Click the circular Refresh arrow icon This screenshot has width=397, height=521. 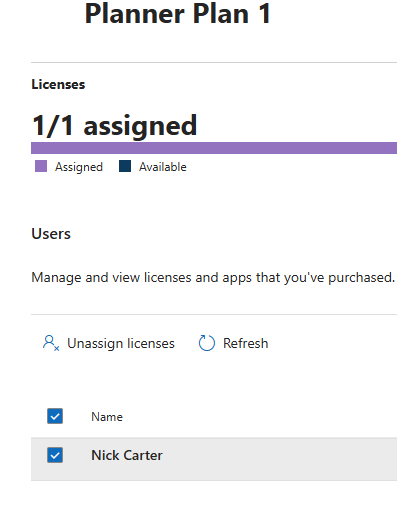tap(207, 343)
